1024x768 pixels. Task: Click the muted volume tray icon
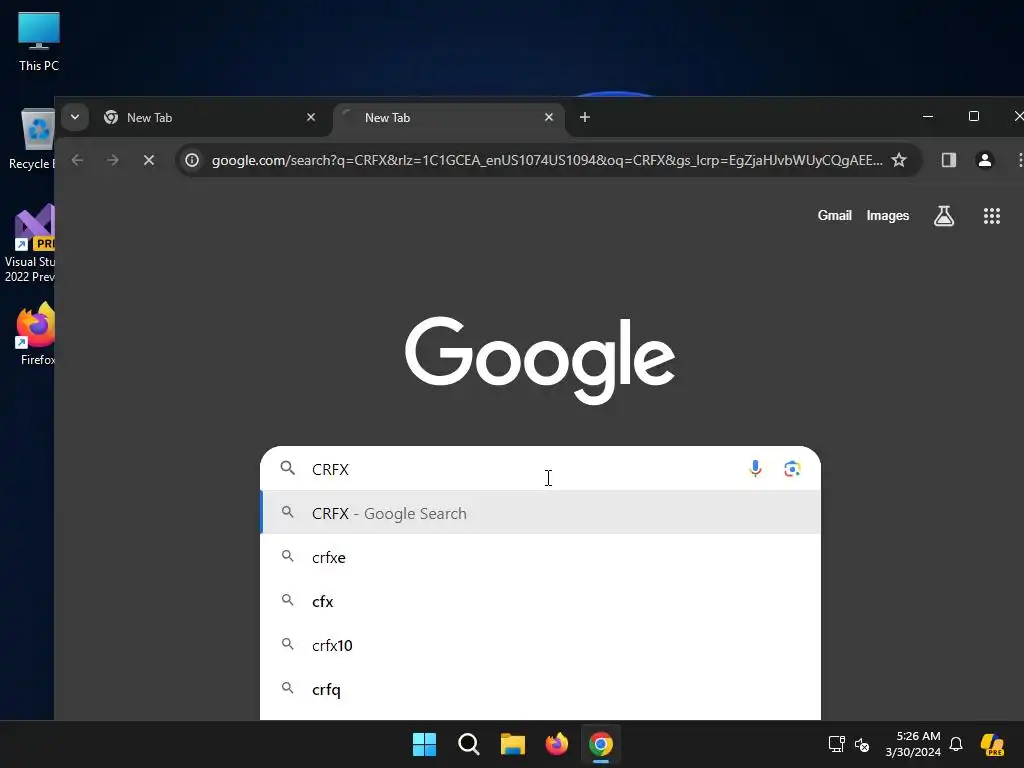pos(862,744)
